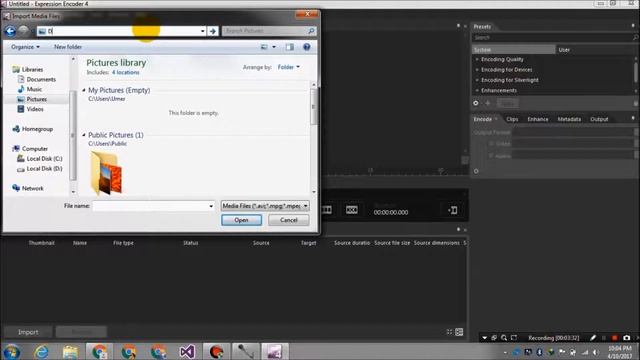Viewport: 640px width, 360px height.
Task: Click the change view icon in dialog toolbar
Action: (x=264, y=47)
